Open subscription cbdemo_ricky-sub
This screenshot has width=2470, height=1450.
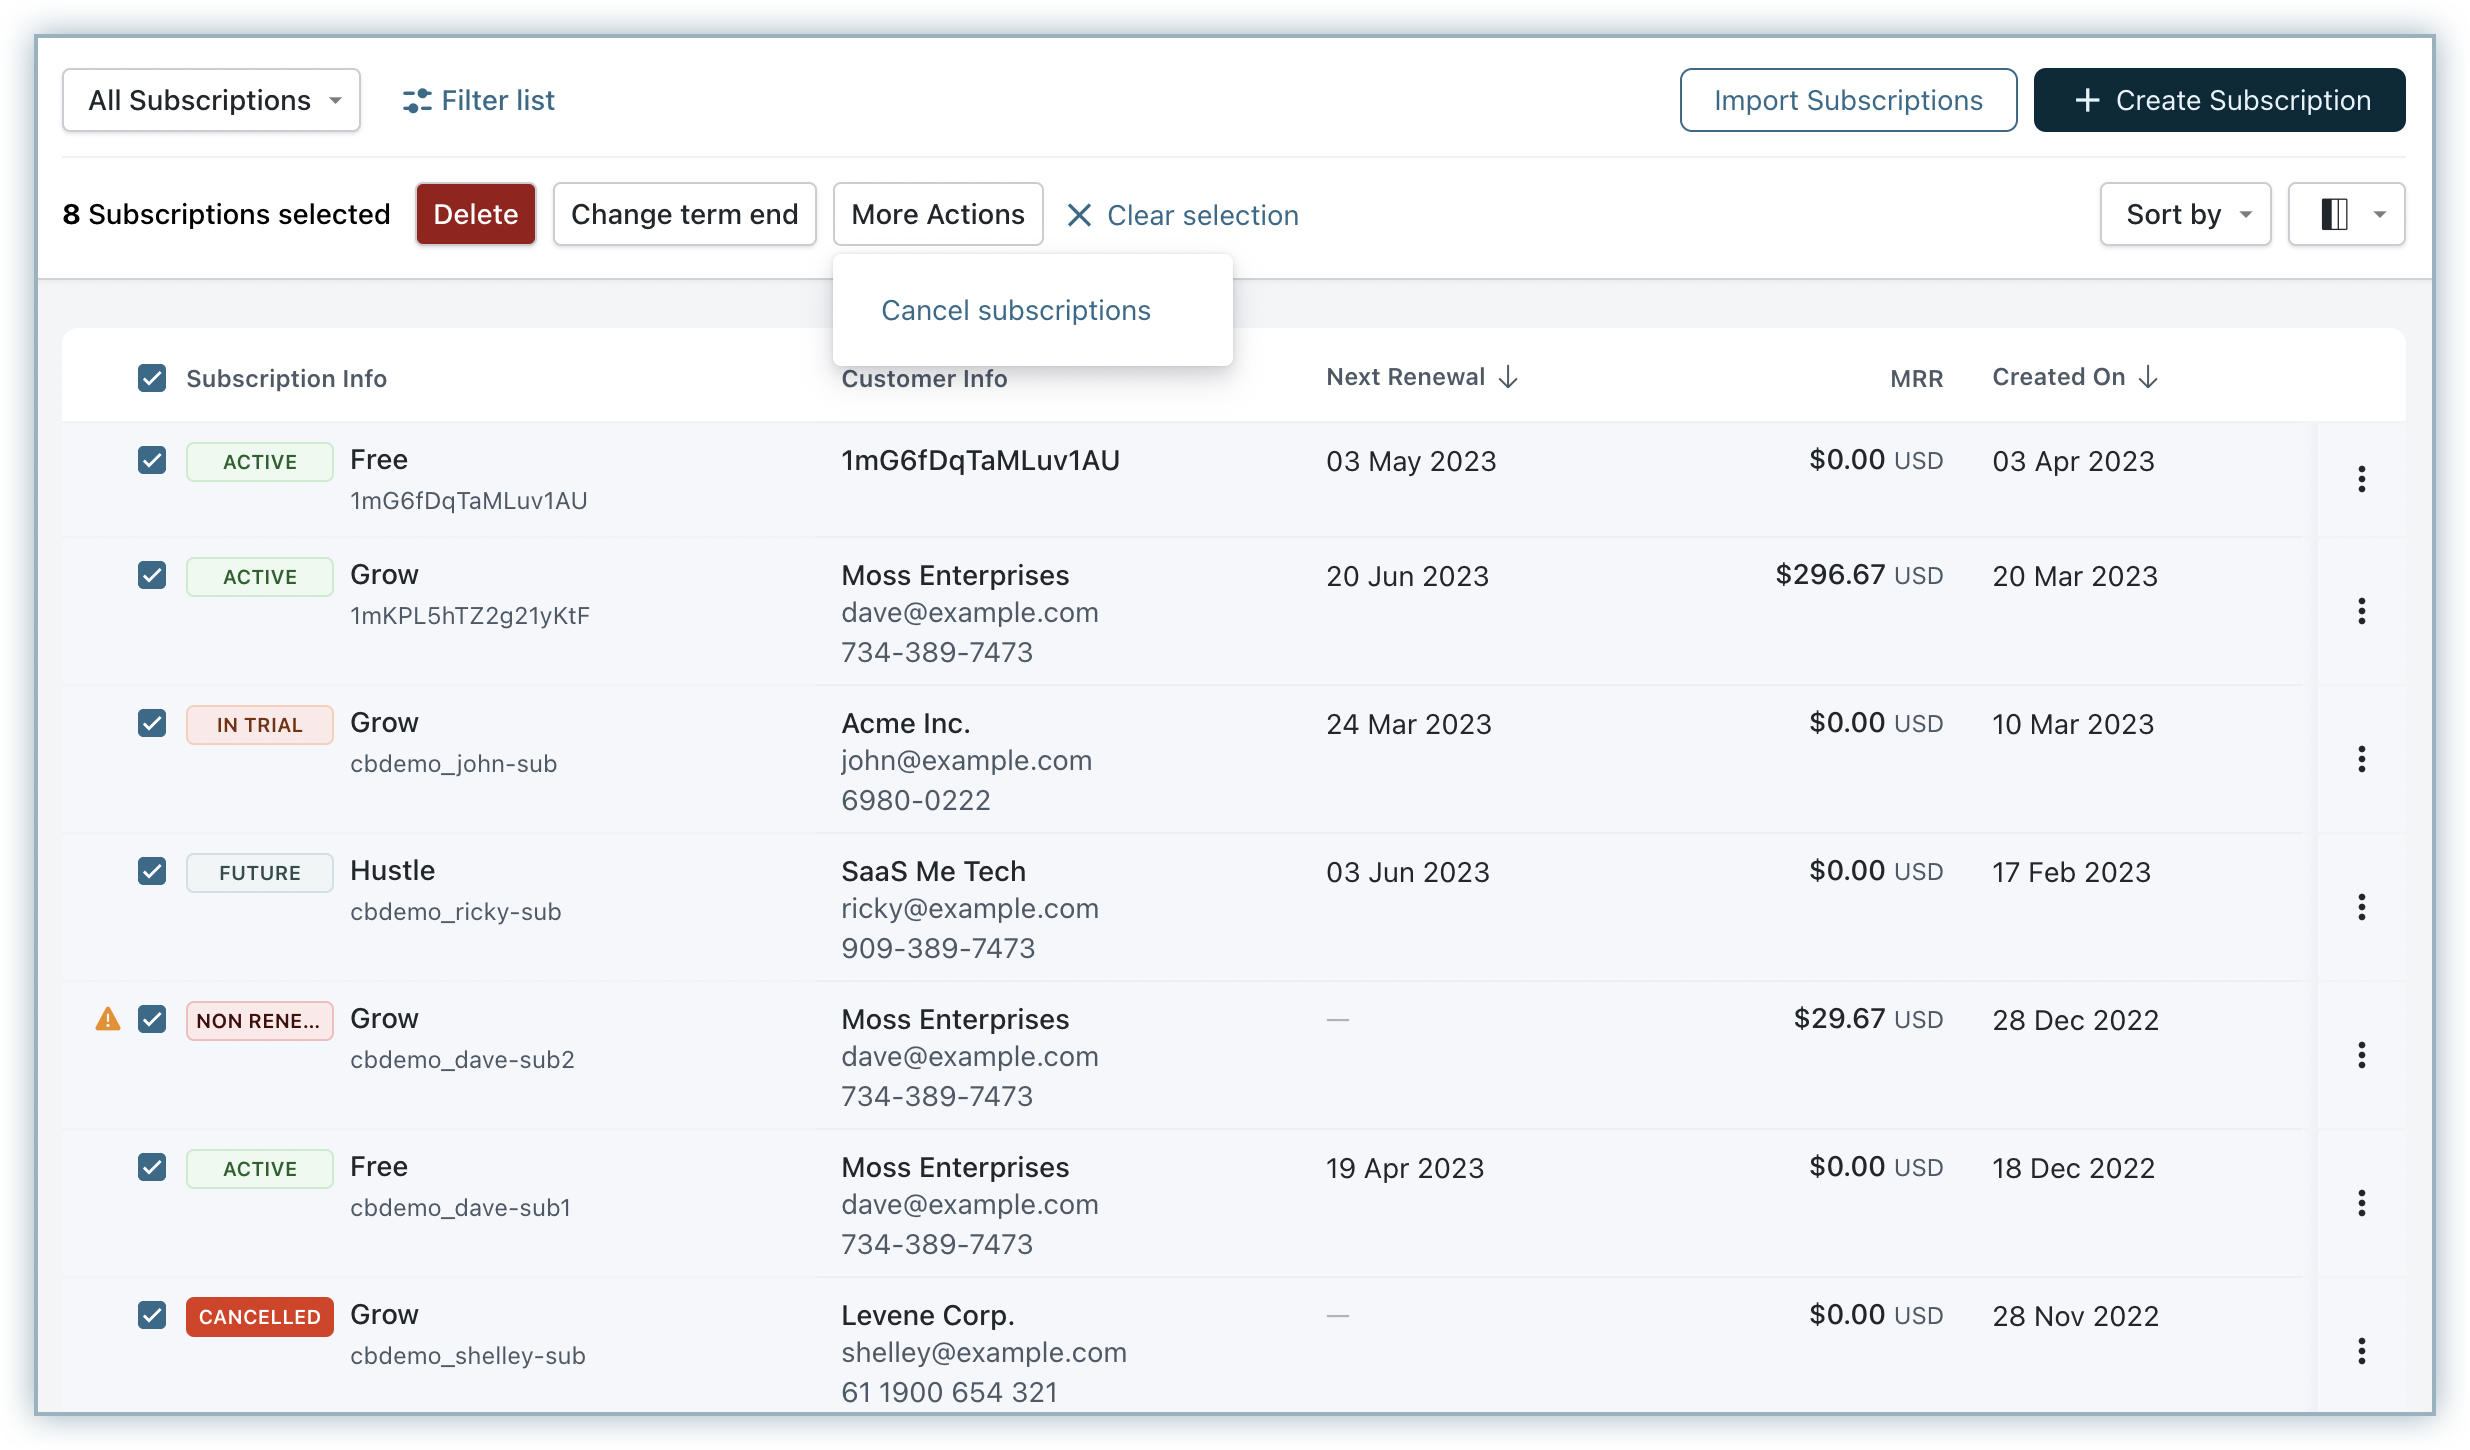click(x=455, y=912)
